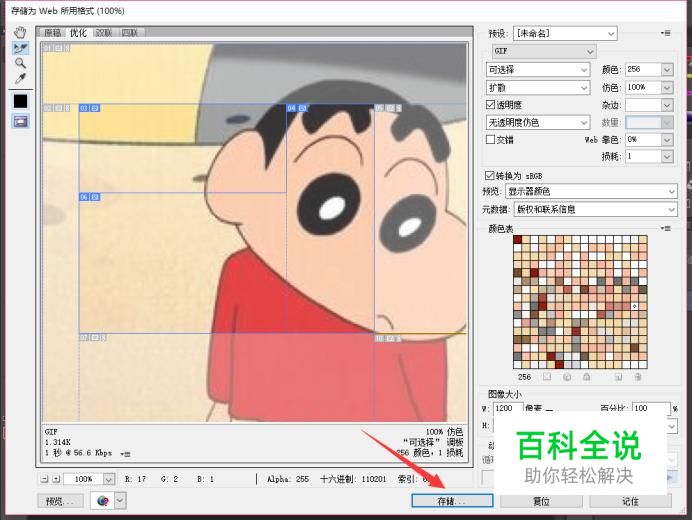Viewport: 692px width, 520px height.
Task: Click the zoom out minus button
Action: point(44,479)
